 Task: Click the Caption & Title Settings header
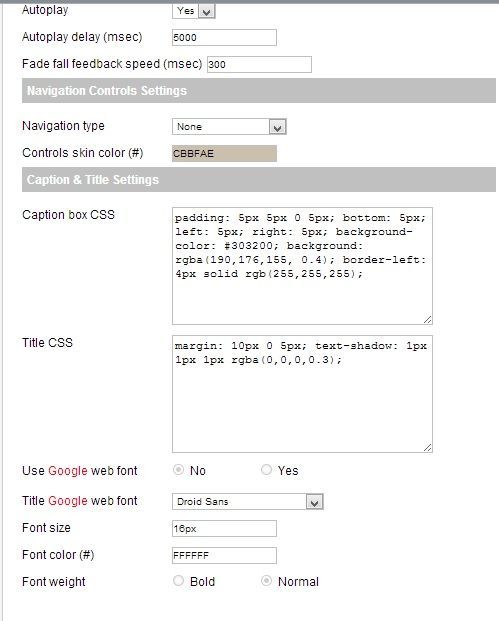259,180
